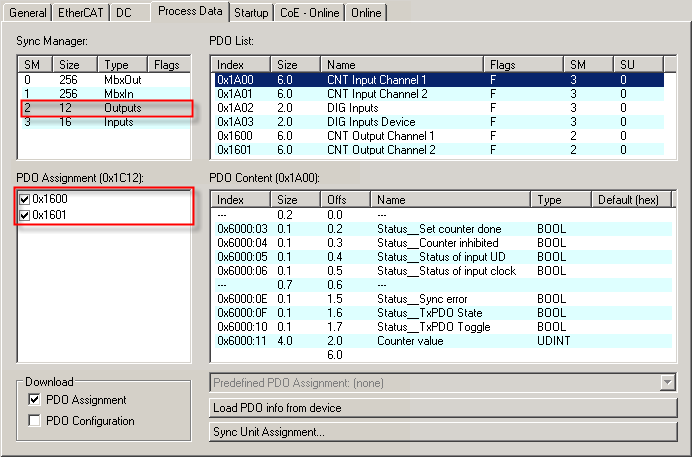The width and height of the screenshot is (692, 457).
Task: Select CNT Input Channel 1 PDO row
Action: pyautogui.click(x=439, y=80)
